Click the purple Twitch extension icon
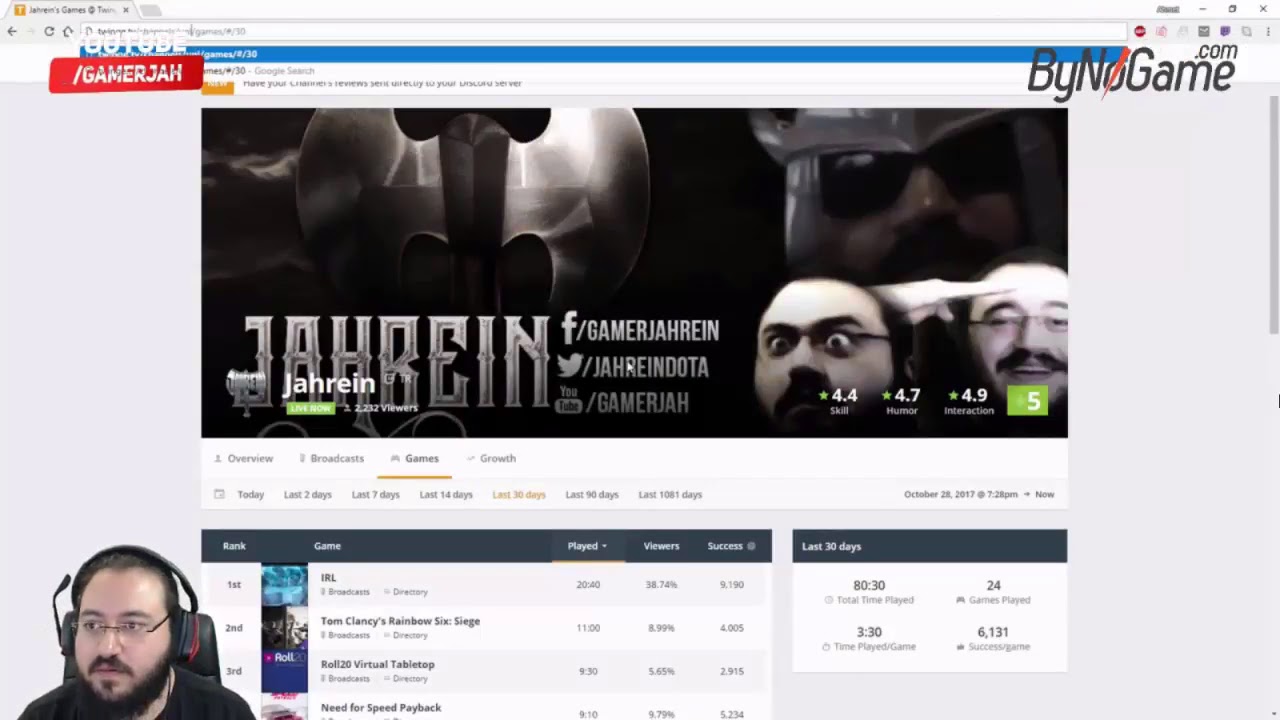Viewport: 1280px width, 720px height. coord(1225,31)
